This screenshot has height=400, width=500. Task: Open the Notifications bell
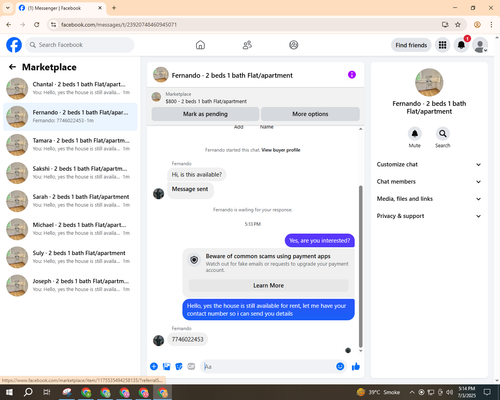[461, 45]
